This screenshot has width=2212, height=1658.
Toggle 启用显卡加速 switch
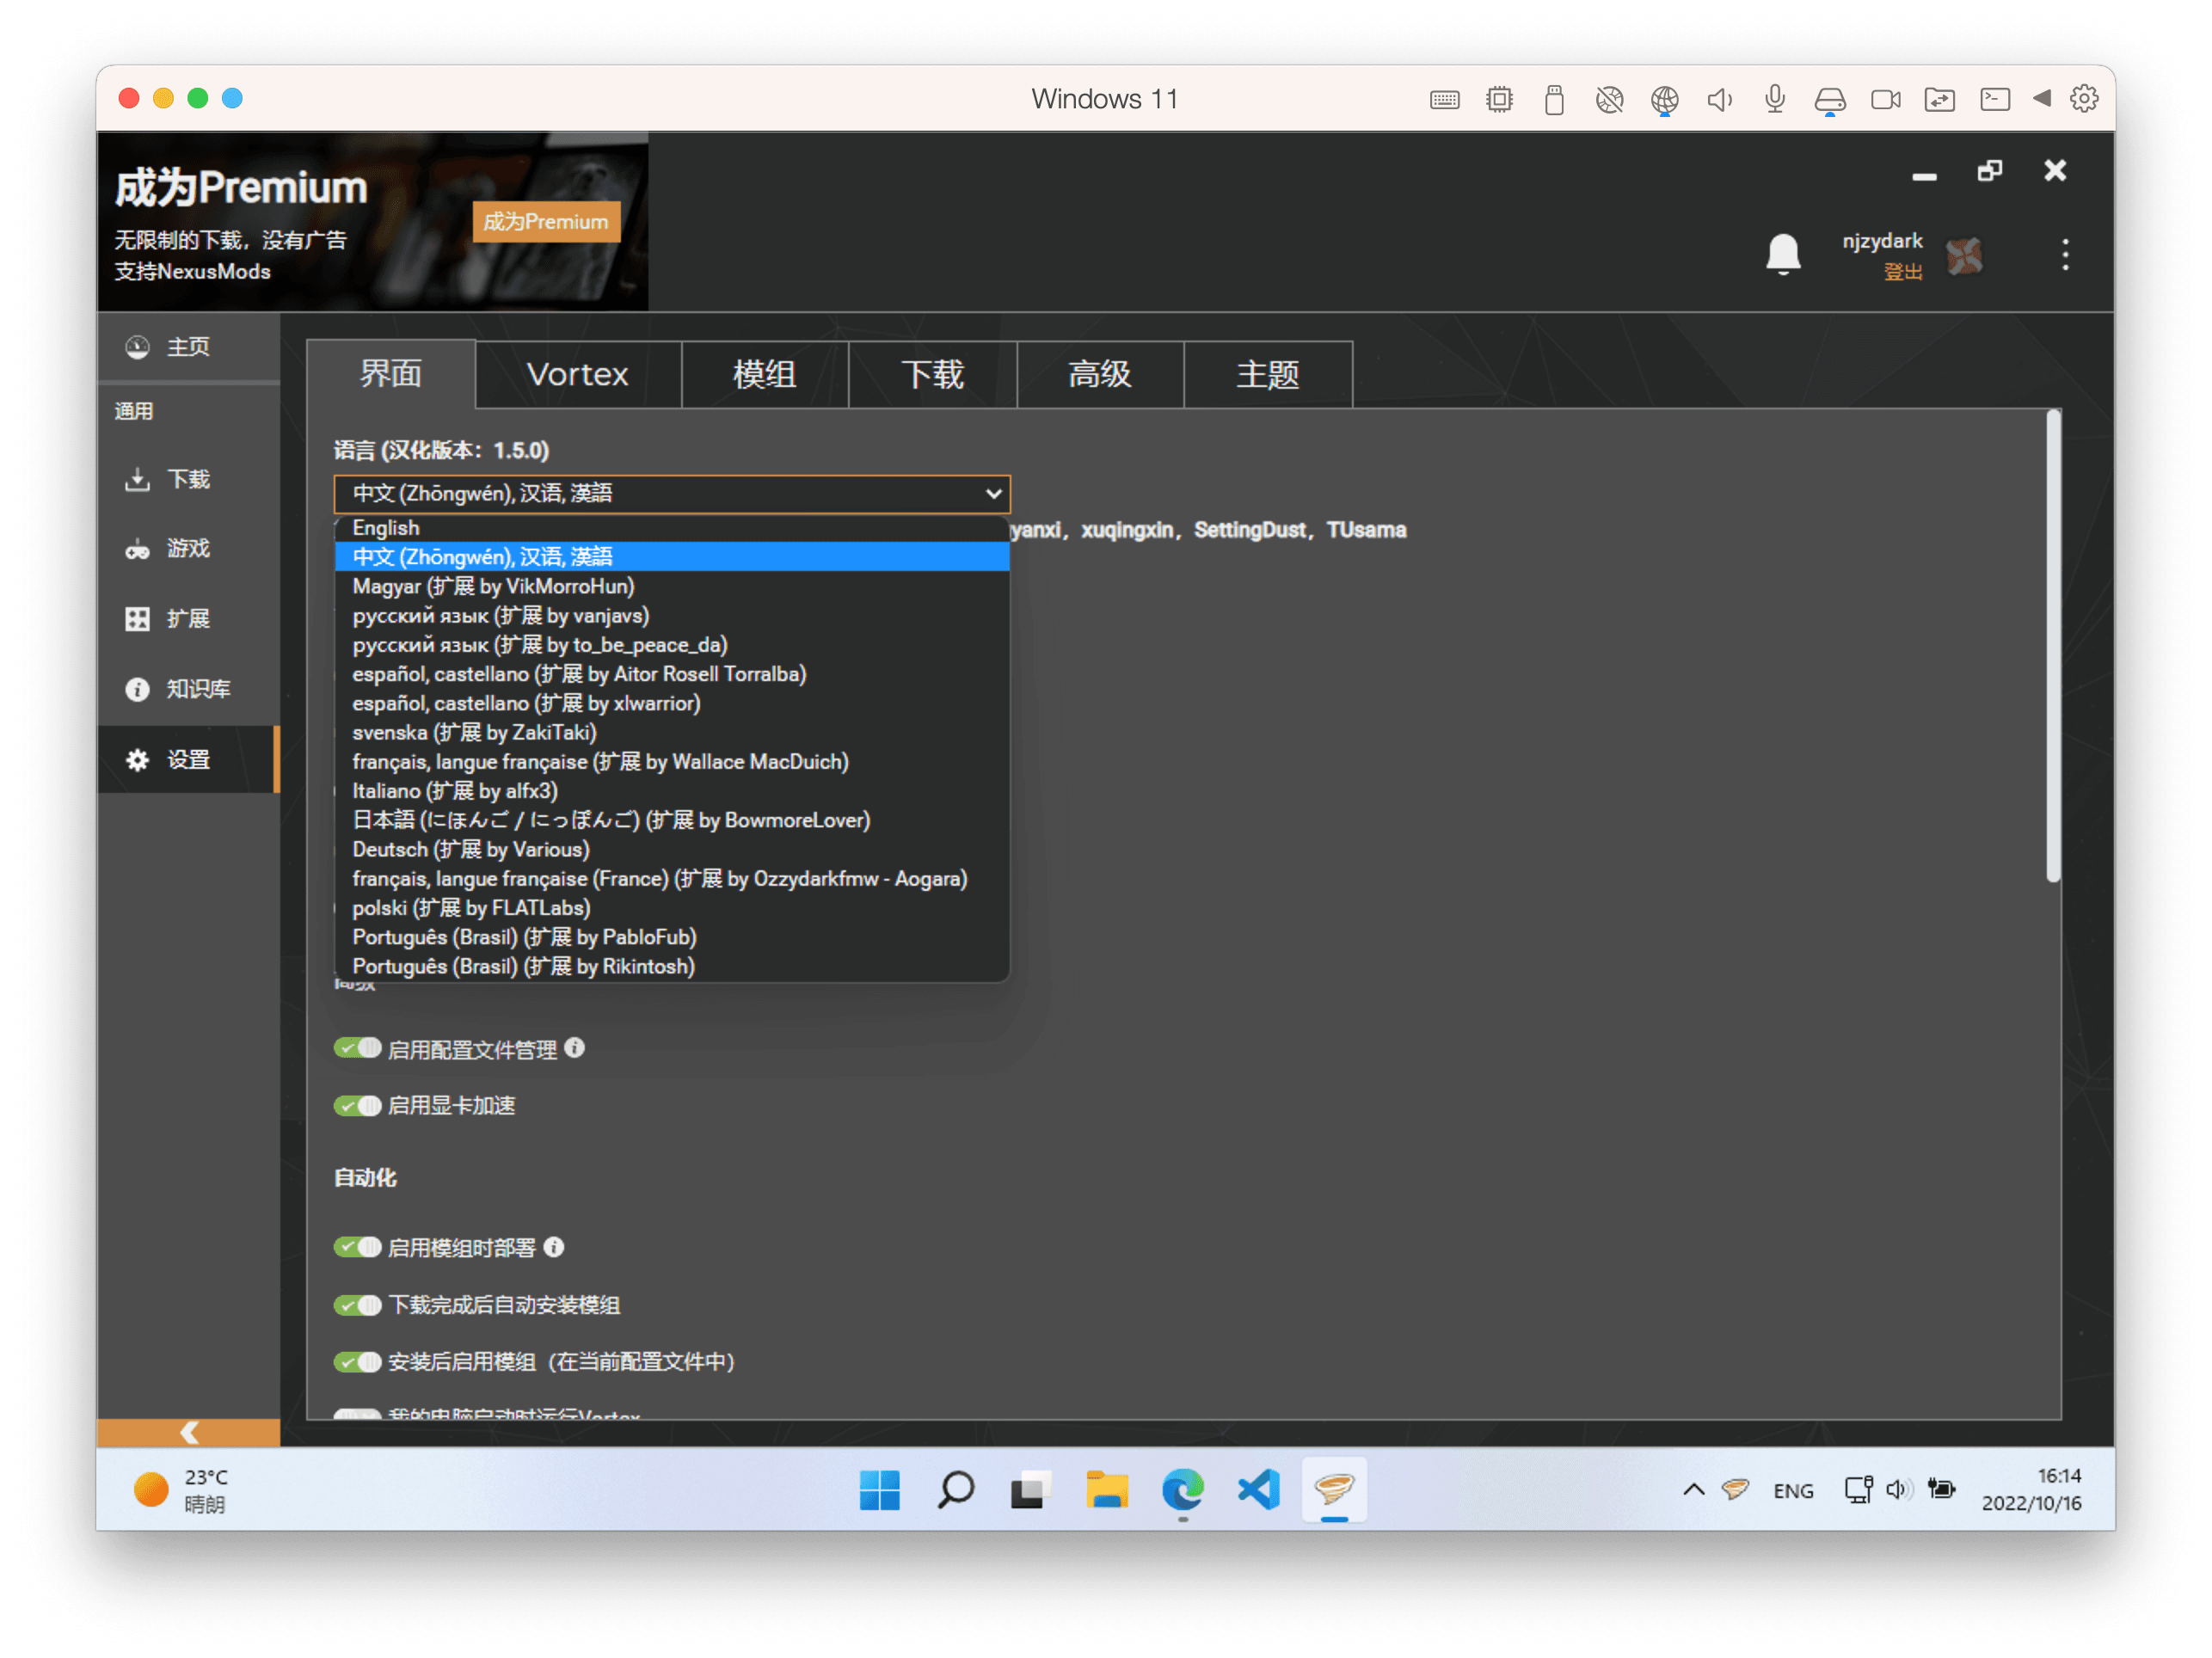(357, 1105)
